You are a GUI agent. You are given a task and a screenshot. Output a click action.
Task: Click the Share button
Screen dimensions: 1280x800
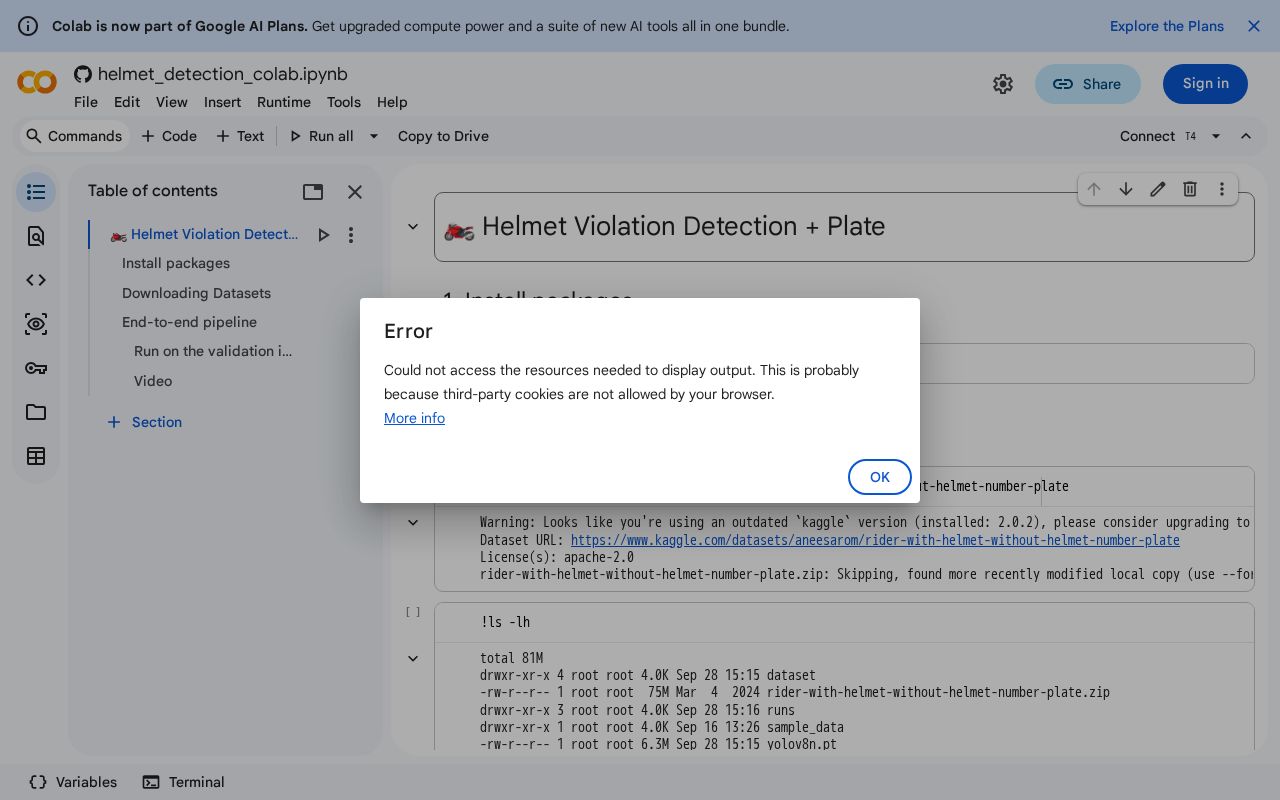coord(1088,84)
